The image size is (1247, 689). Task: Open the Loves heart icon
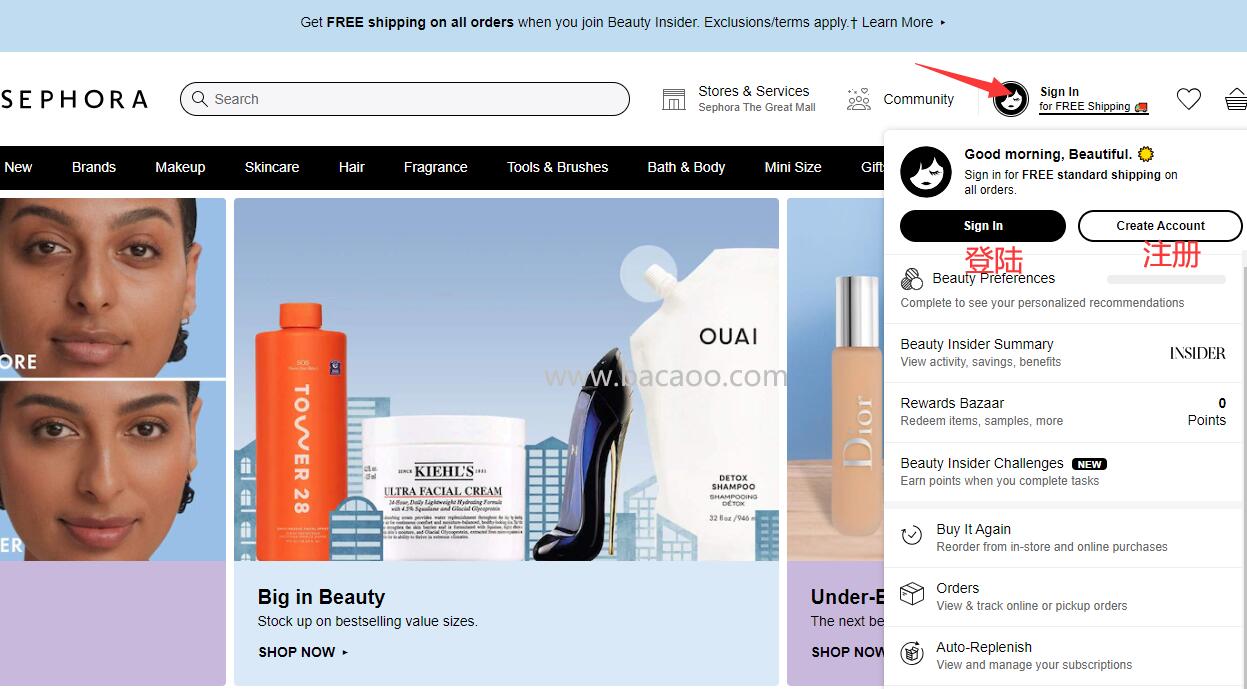click(x=1188, y=99)
